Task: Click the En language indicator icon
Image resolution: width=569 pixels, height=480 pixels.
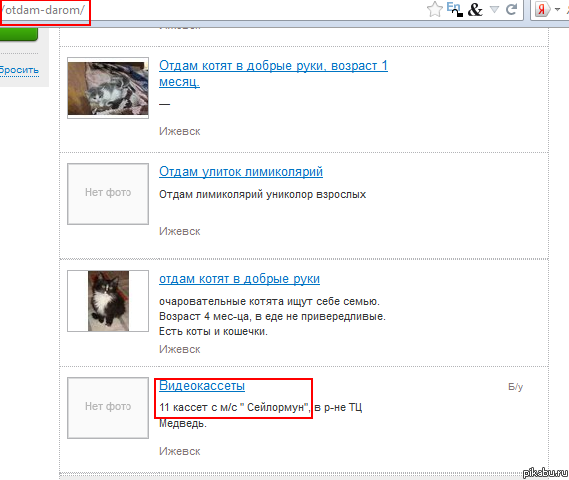Action: [454, 9]
